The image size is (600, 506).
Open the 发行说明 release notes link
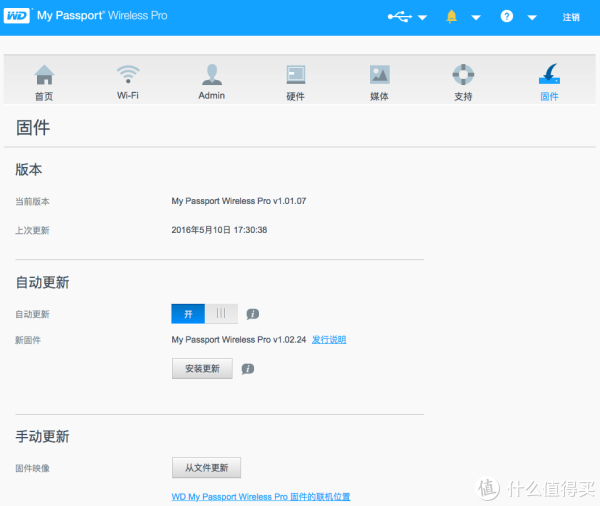(329, 340)
